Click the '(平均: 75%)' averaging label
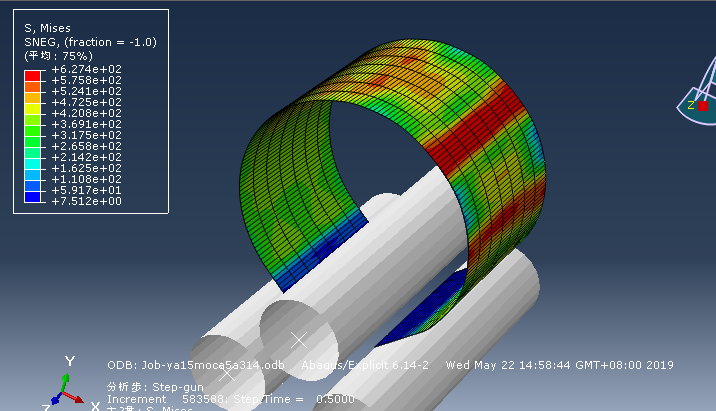This screenshot has width=716, height=411. click(58, 56)
